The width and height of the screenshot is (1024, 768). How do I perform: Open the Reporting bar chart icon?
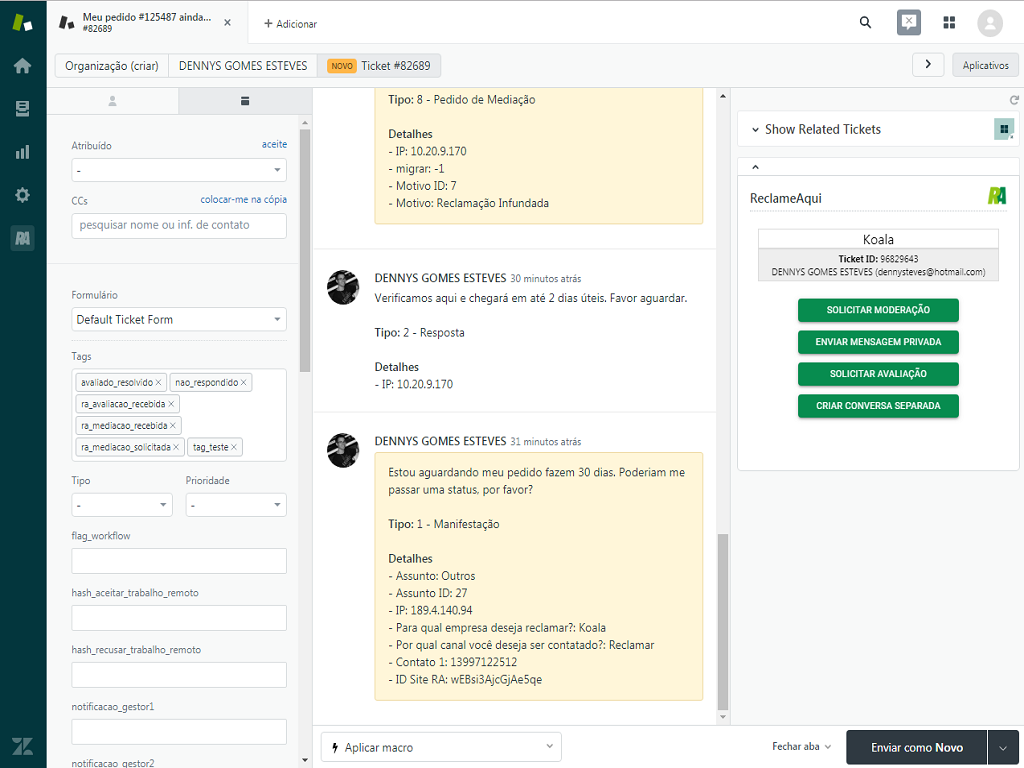[22, 152]
